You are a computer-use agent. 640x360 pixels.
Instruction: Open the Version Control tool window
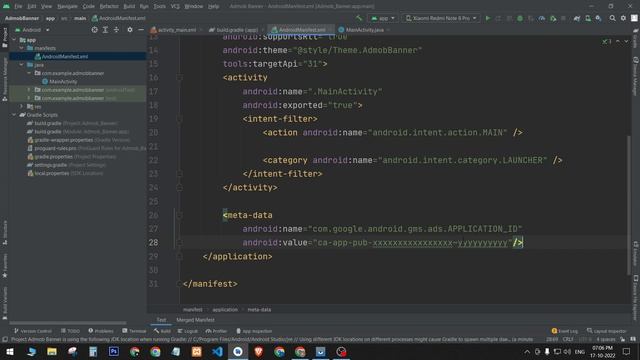[33, 331]
